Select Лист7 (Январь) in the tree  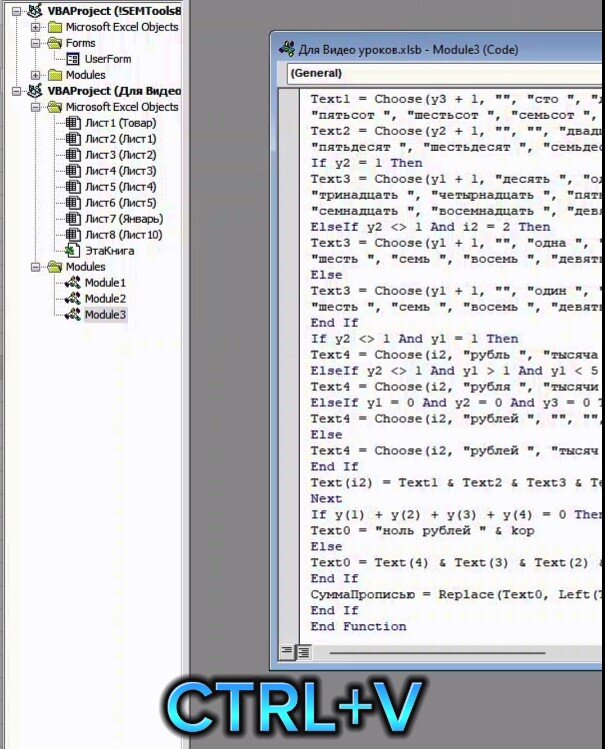124,219
